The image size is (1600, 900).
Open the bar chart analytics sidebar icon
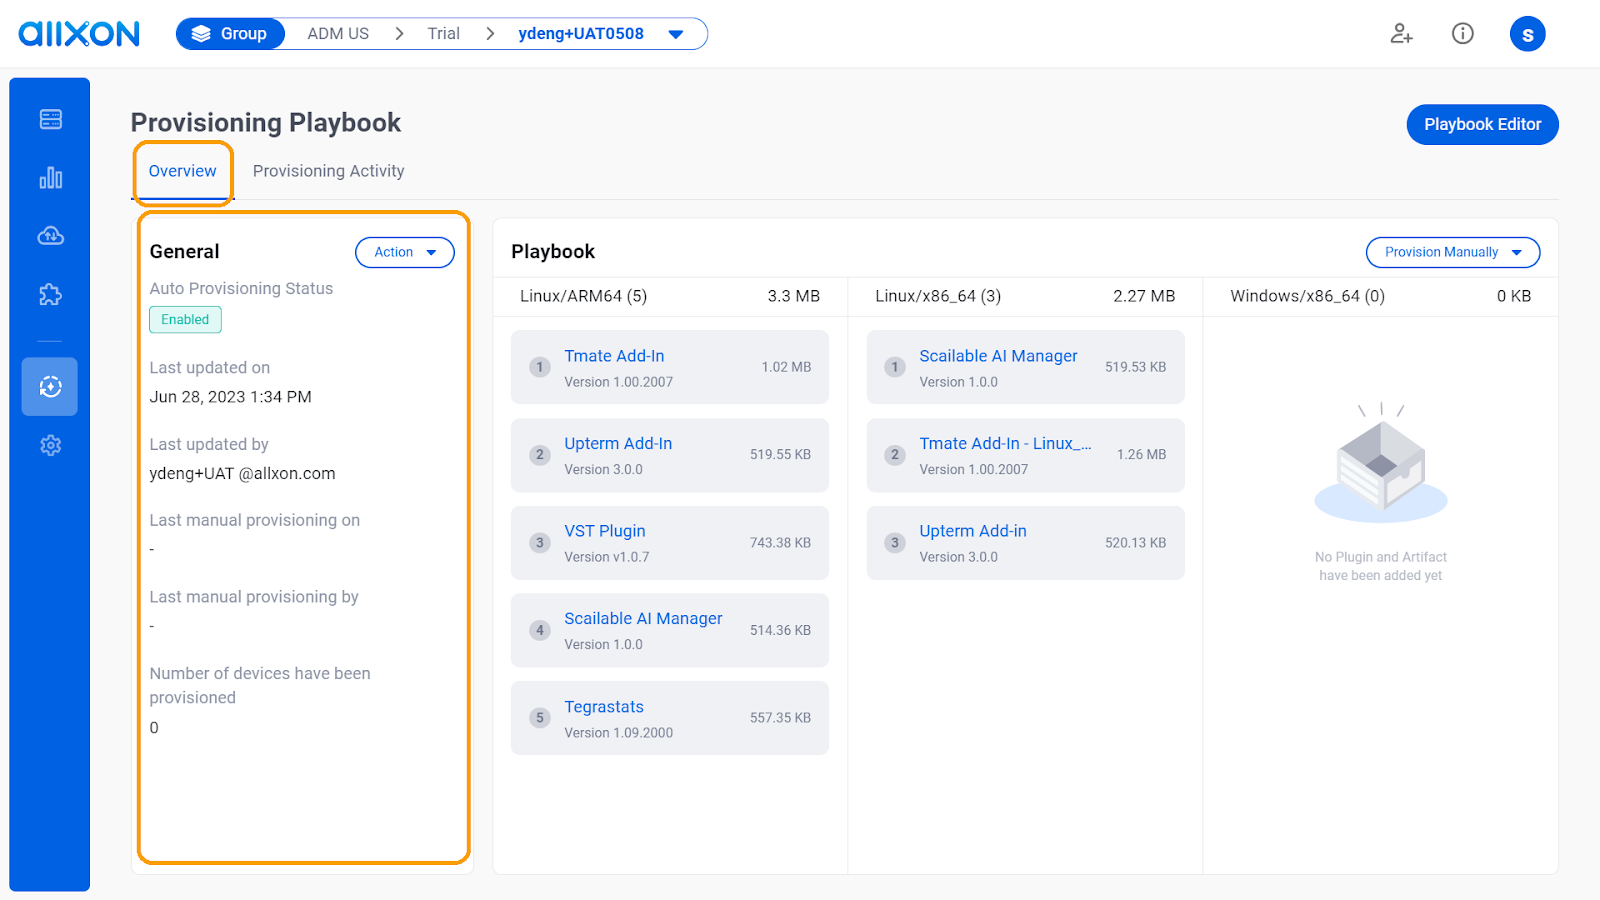coord(50,178)
